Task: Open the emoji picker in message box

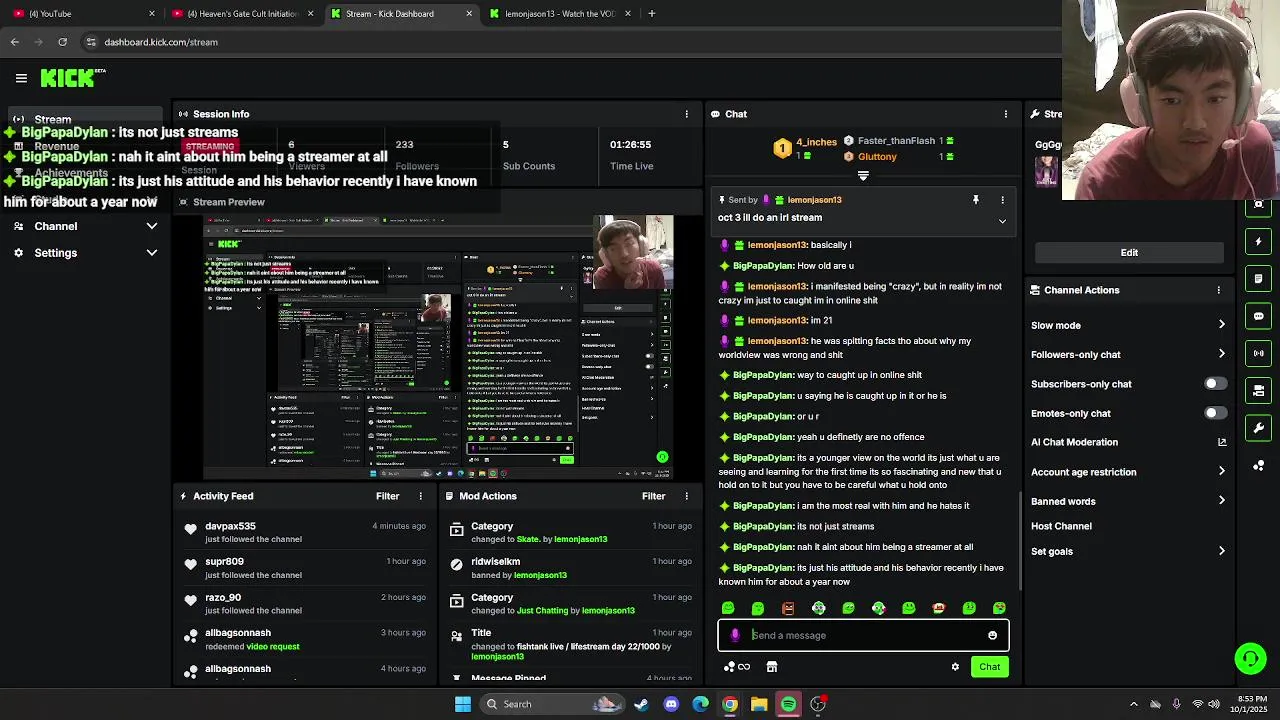Action: pos(992,635)
